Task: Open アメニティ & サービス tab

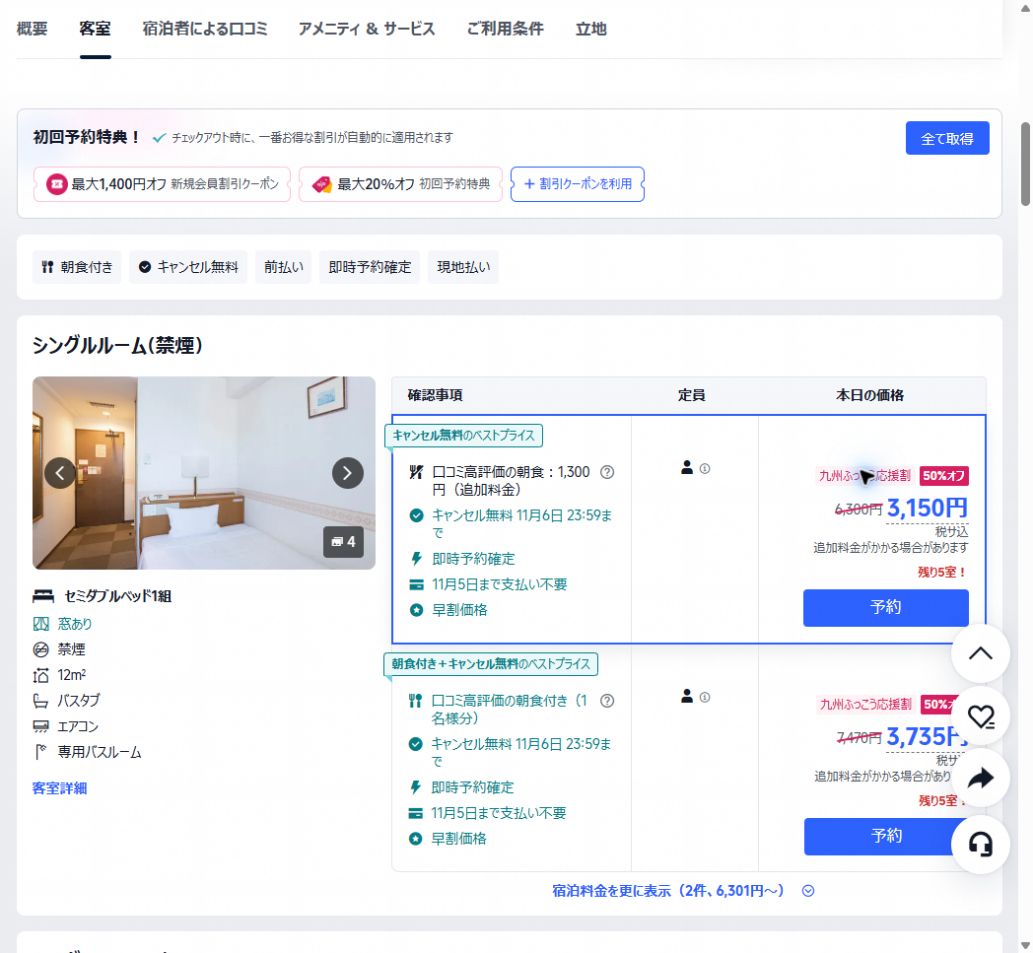Action: pyautogui.click(x=366, y=29)
